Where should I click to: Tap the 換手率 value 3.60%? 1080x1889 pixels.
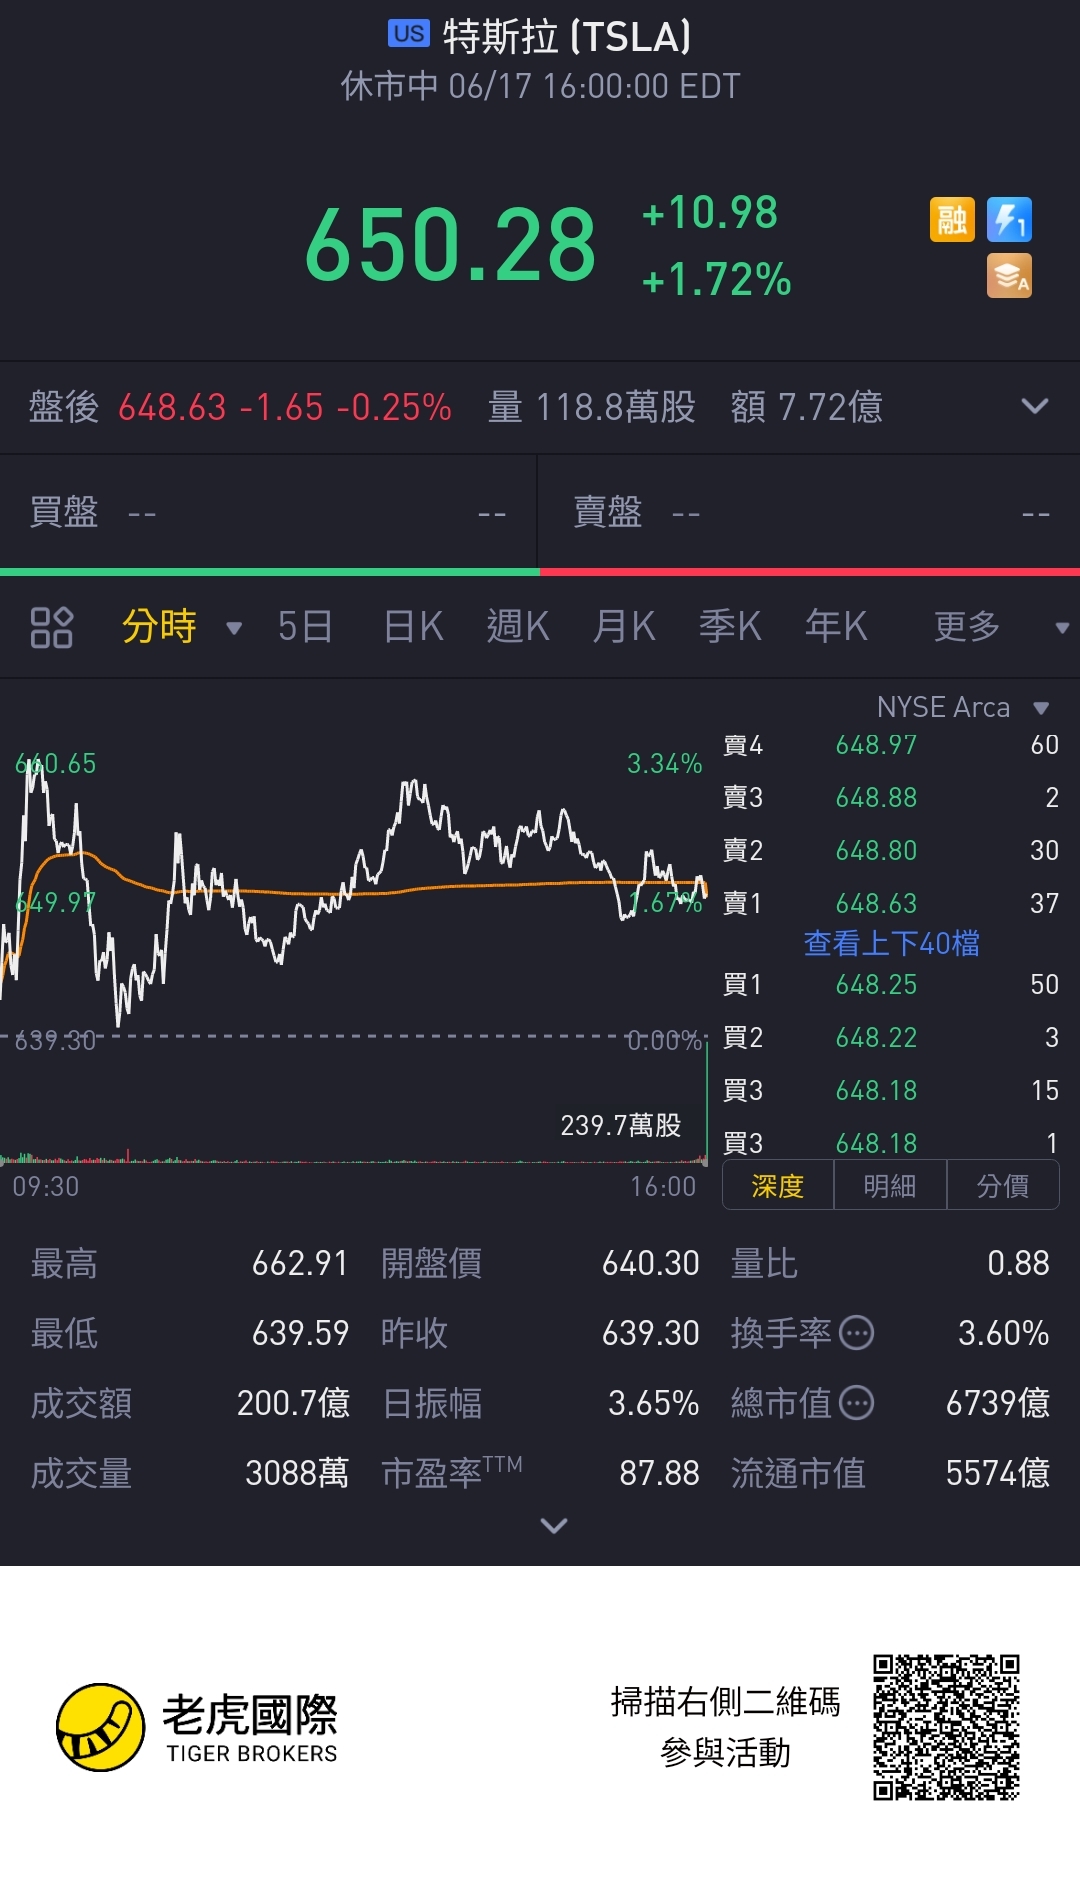click(x=1003, y=1333)
